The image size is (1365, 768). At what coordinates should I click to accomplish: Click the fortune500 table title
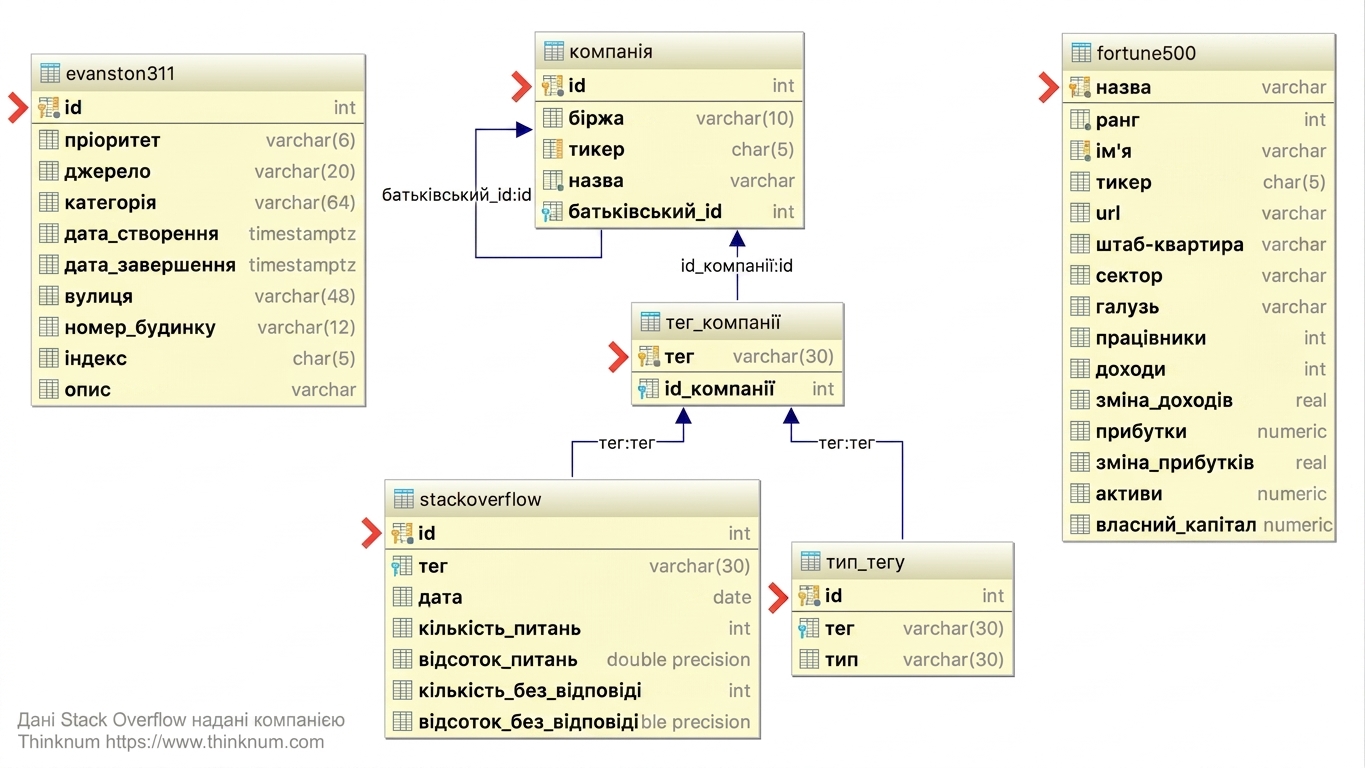tap(1146, 53)
